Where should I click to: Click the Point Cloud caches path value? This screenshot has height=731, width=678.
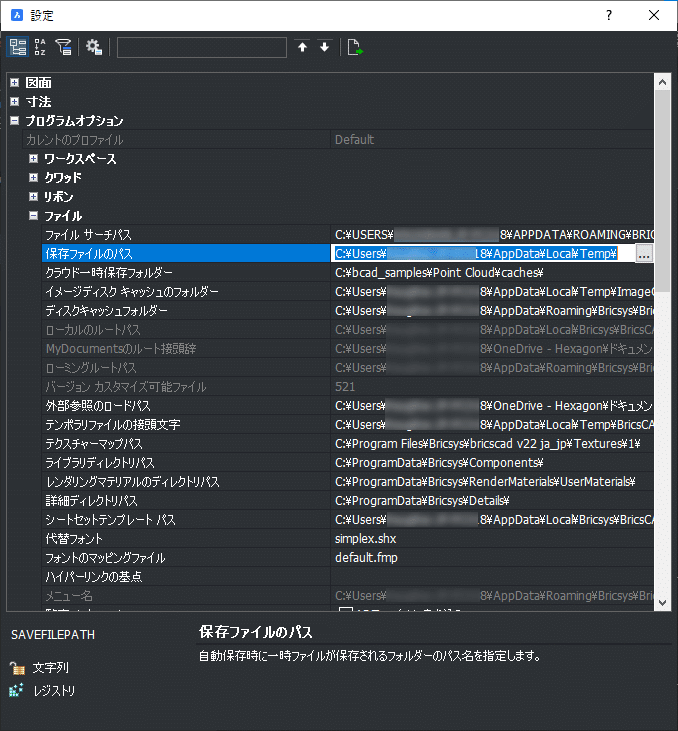coord(439,273)
